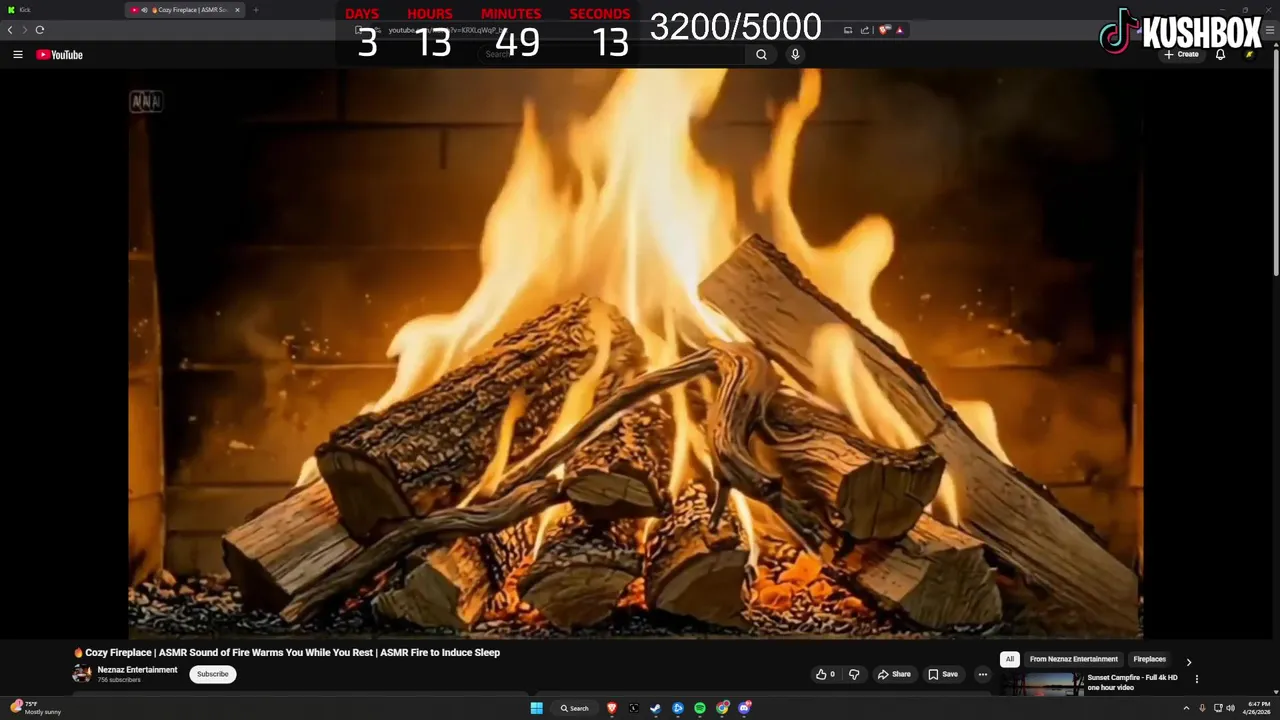The image size is (1280, 720).
Task: Go back in the browser
Action: point(10,30)
